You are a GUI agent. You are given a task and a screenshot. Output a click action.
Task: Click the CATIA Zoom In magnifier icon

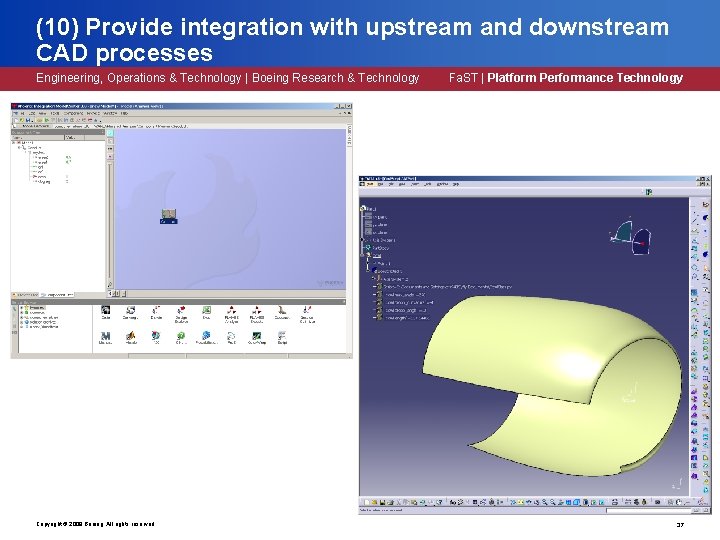click(545, 502)
